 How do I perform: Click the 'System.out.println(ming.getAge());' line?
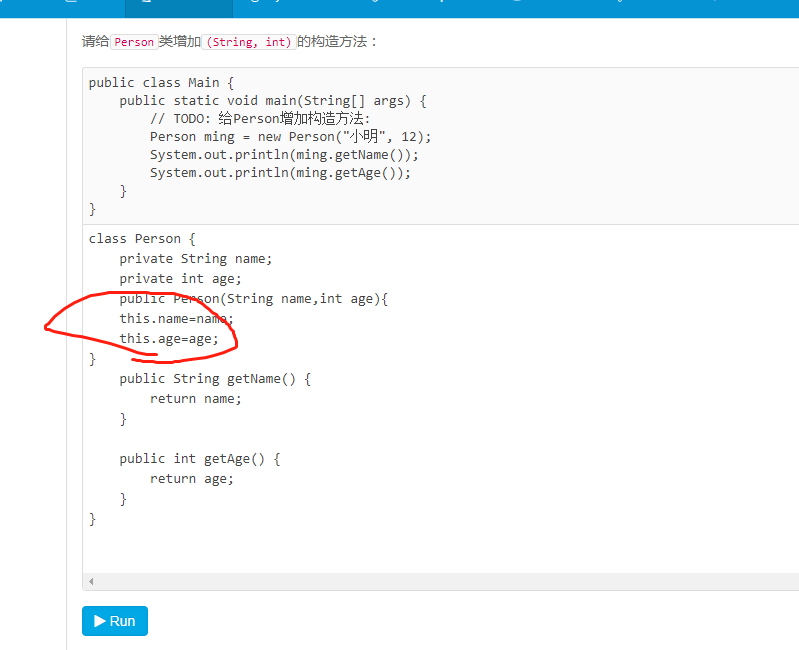click(x=280, y=173)
